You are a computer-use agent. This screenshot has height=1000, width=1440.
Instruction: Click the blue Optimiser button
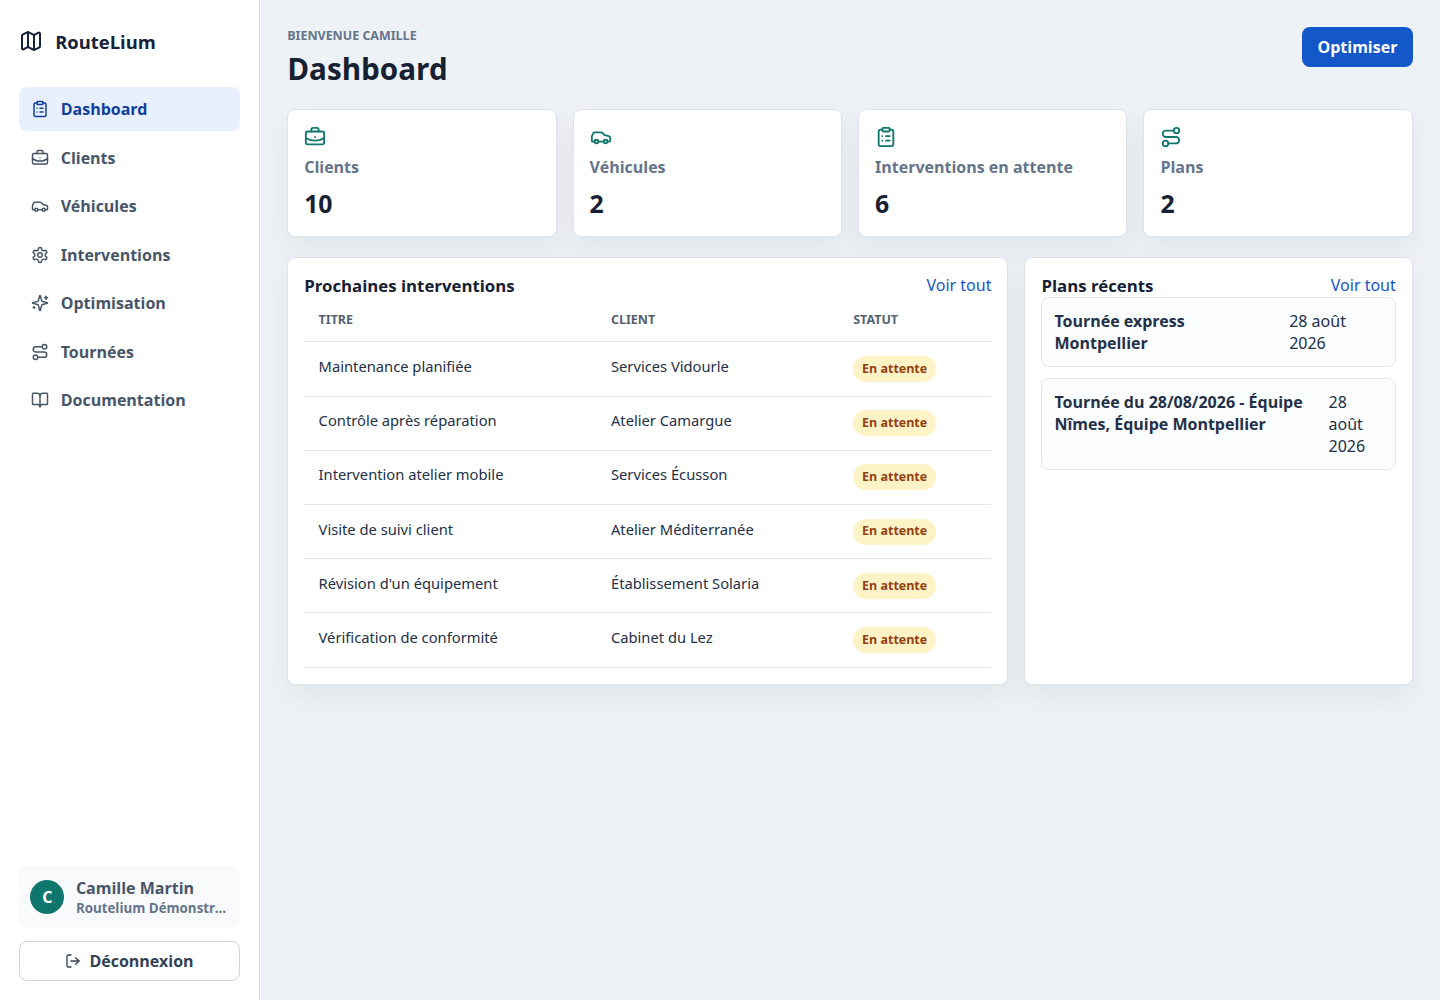[x=1357, y=47]
